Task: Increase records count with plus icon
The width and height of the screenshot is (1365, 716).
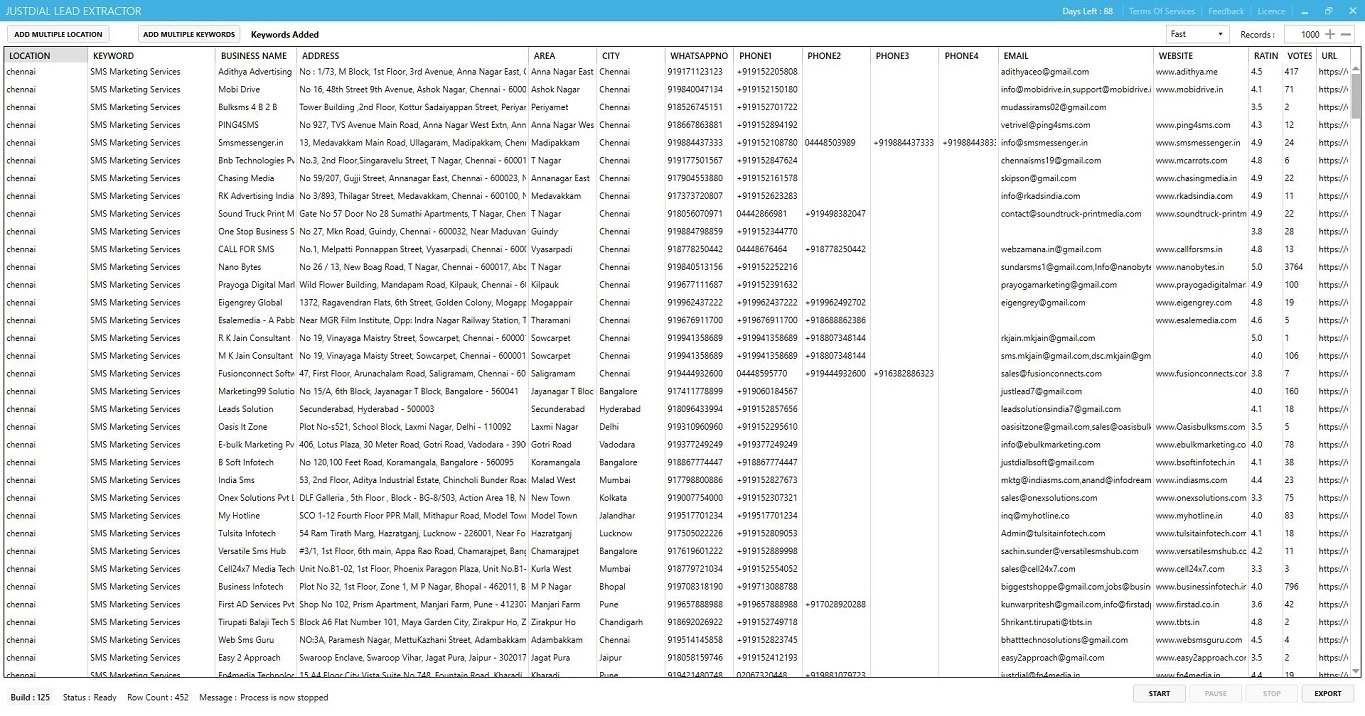Action: pos(1330,34)
